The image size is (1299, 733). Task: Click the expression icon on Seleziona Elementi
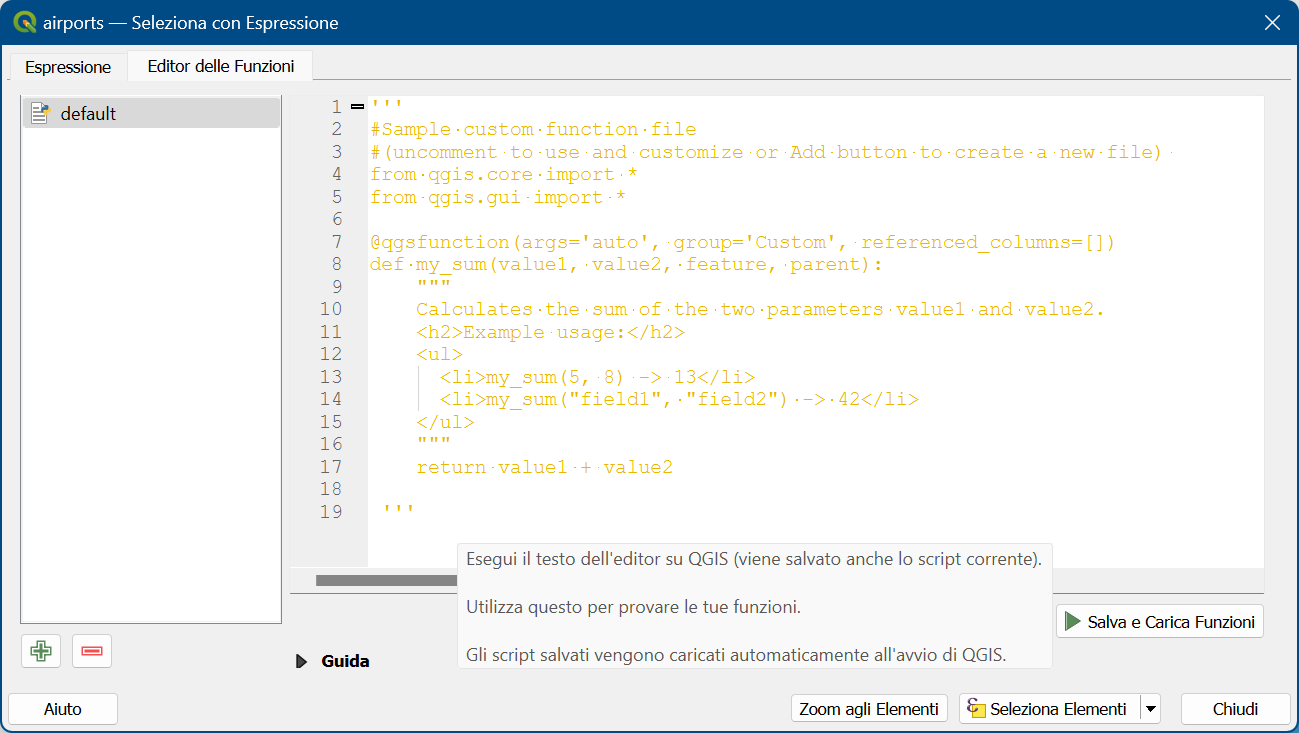(976, 709)
